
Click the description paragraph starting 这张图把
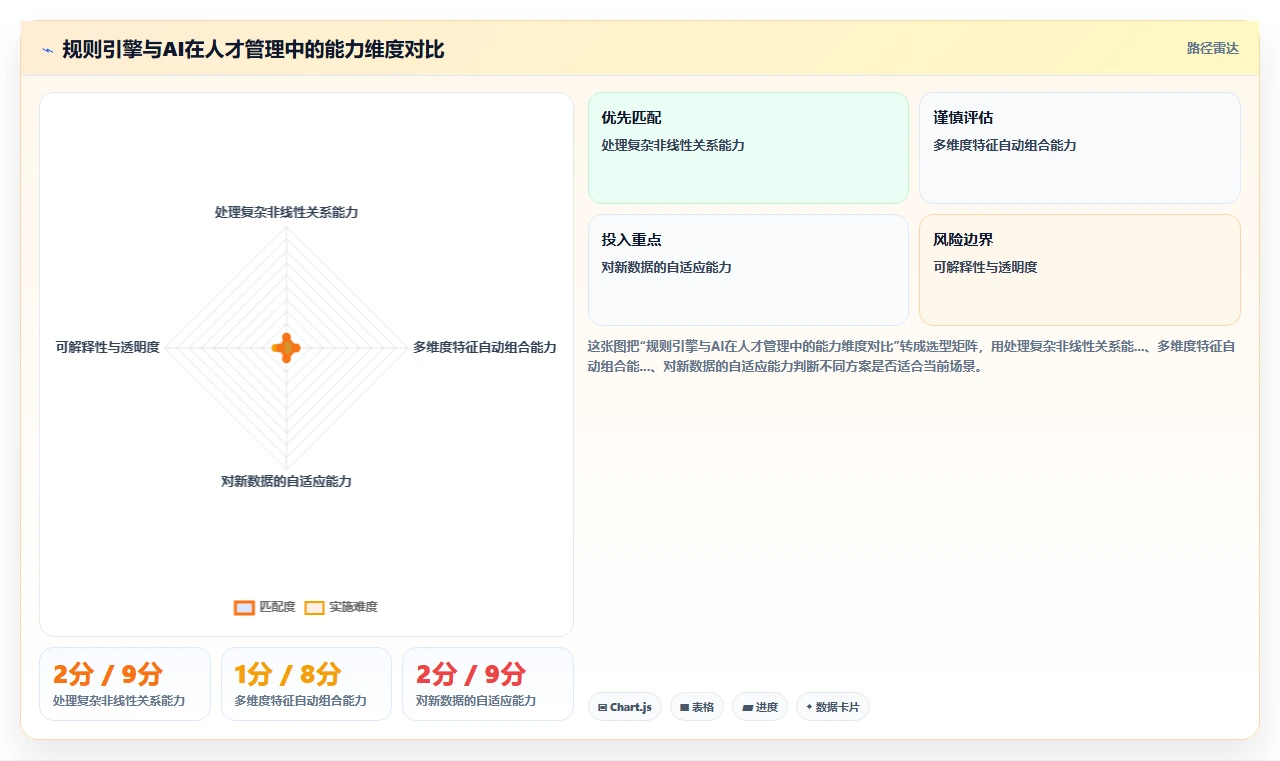(913, 356)
